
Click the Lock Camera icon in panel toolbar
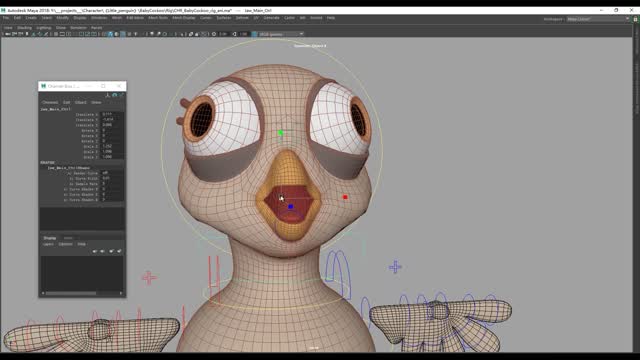[x=14, y=34]
